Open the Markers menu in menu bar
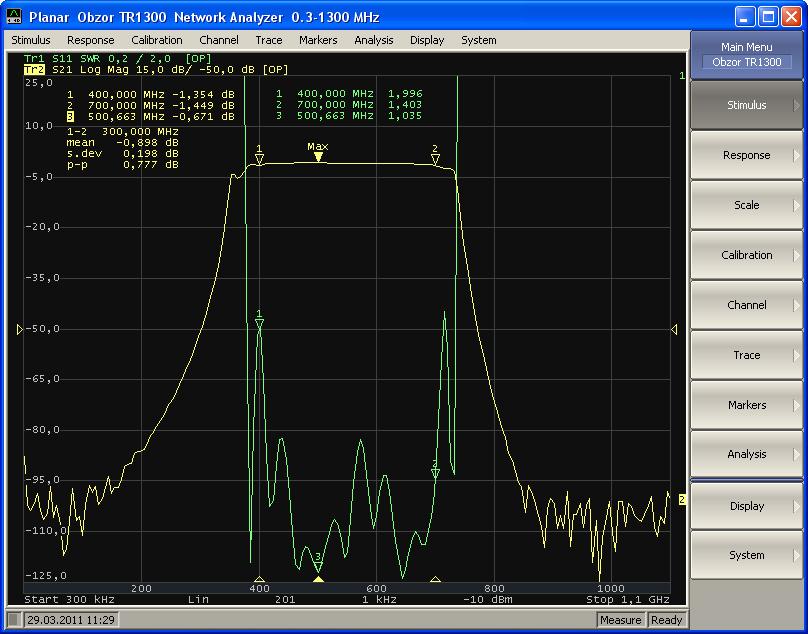Screen dimensions: 808x634 (x=318, y=40)
